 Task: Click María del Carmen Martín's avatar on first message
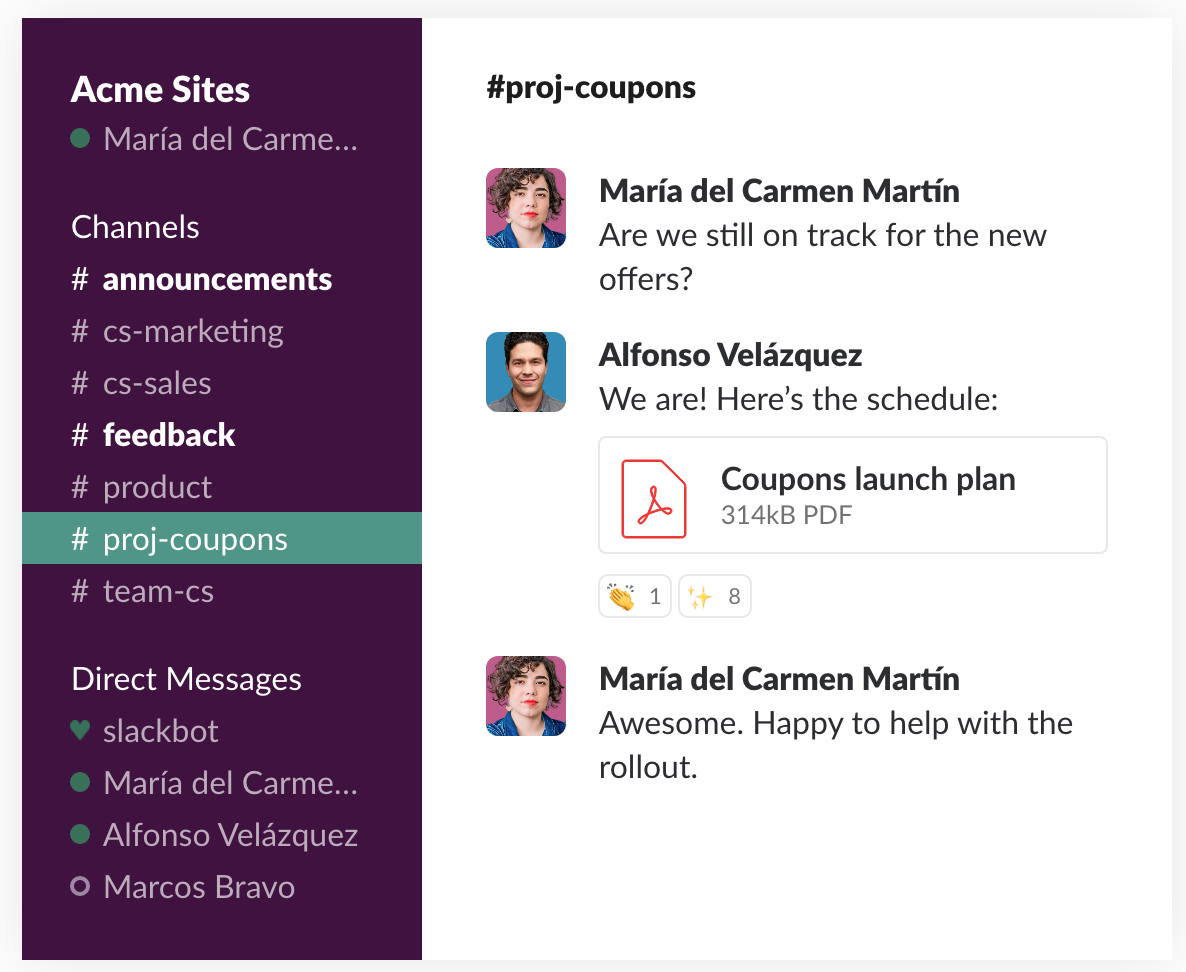coord(526,208)
